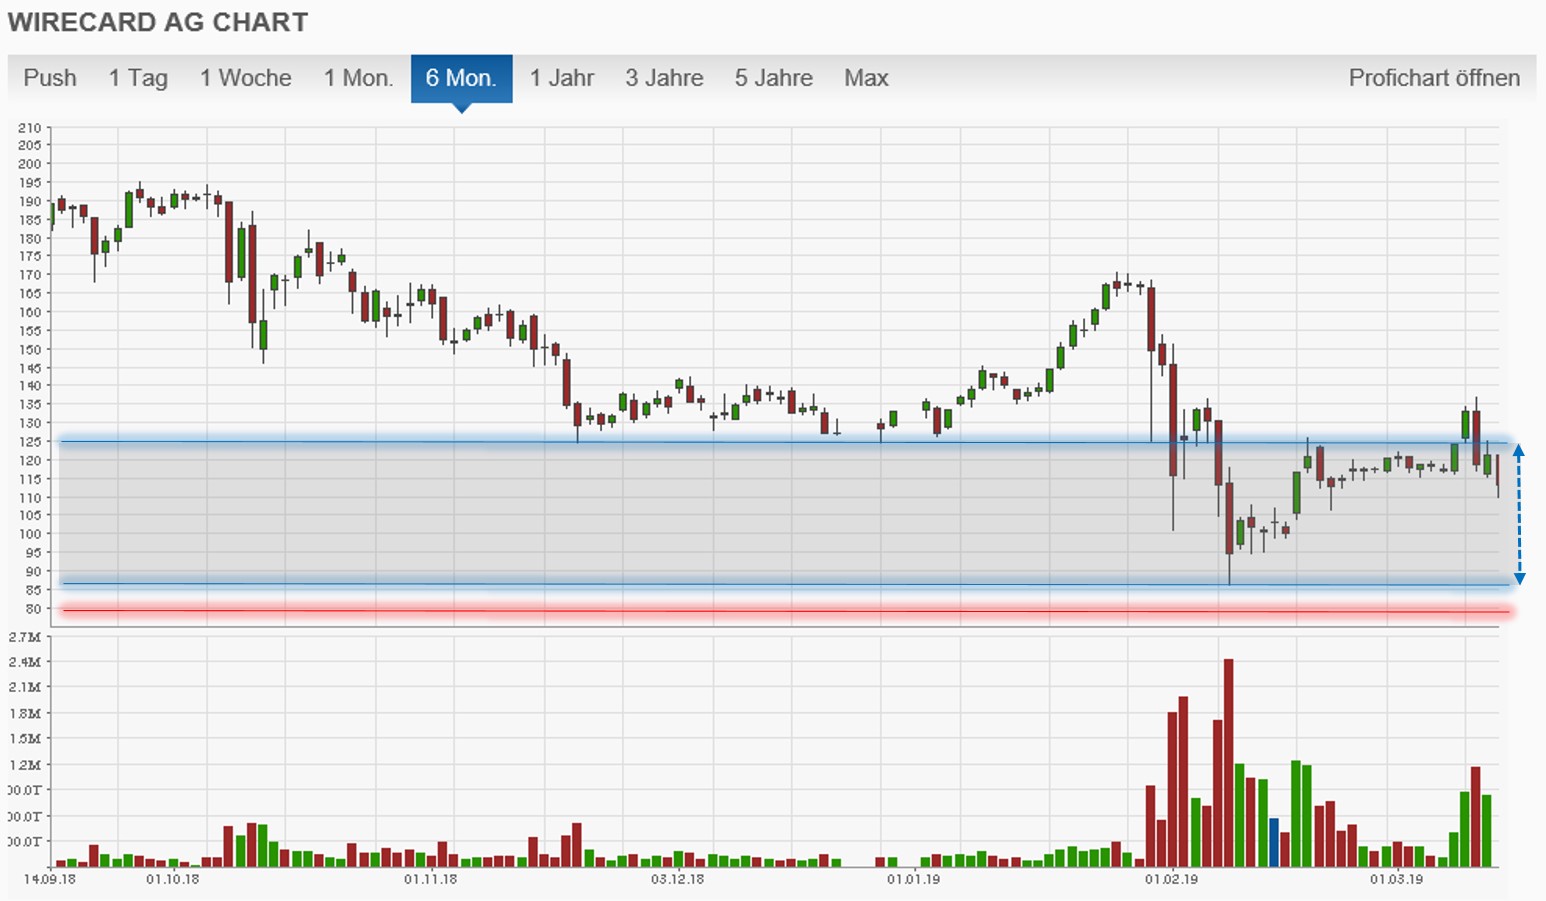Switch chart to 1 Jahr range
The height and width of the screenshot is (901, 1546).
coord(562,78)
